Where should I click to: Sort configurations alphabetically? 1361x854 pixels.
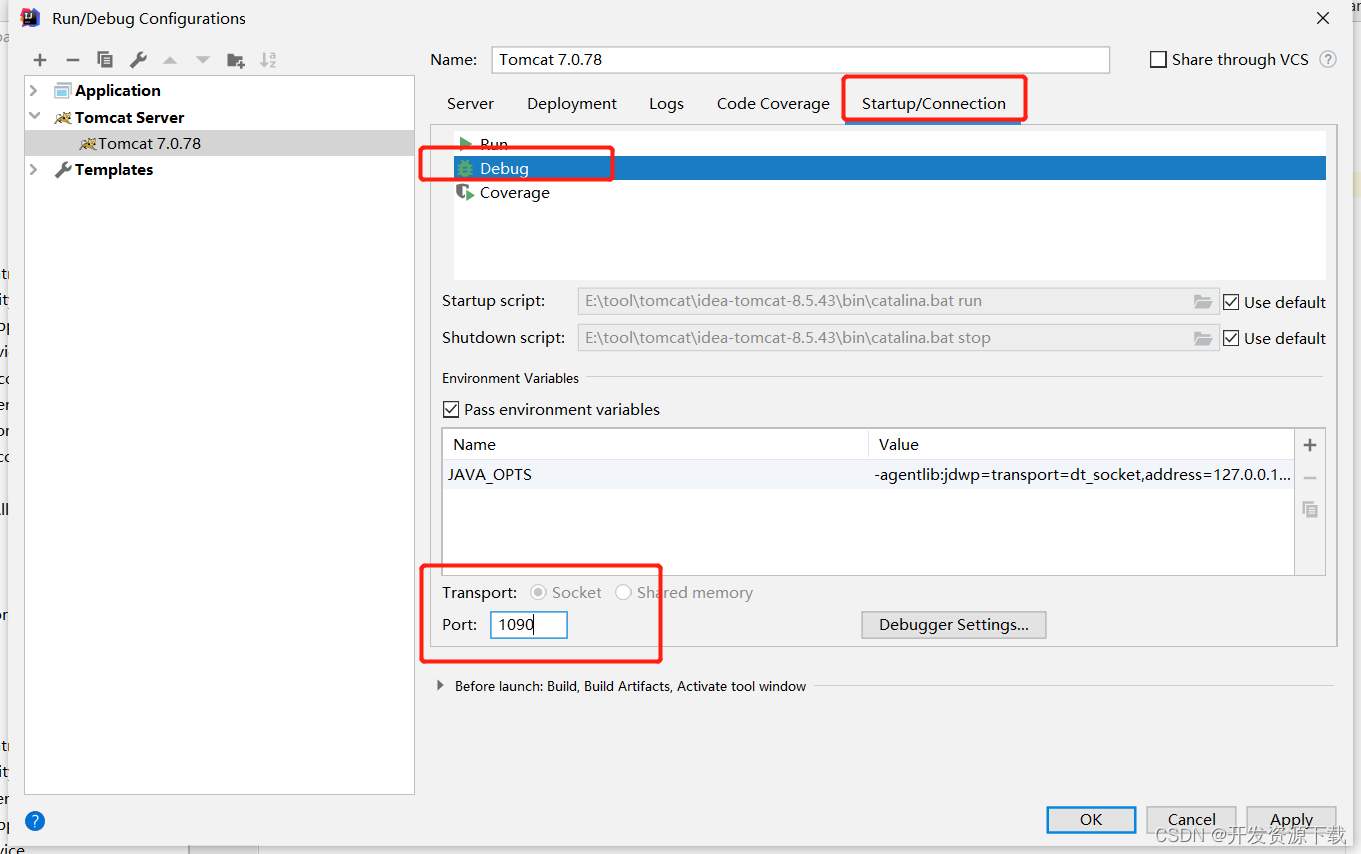point(267,60)
